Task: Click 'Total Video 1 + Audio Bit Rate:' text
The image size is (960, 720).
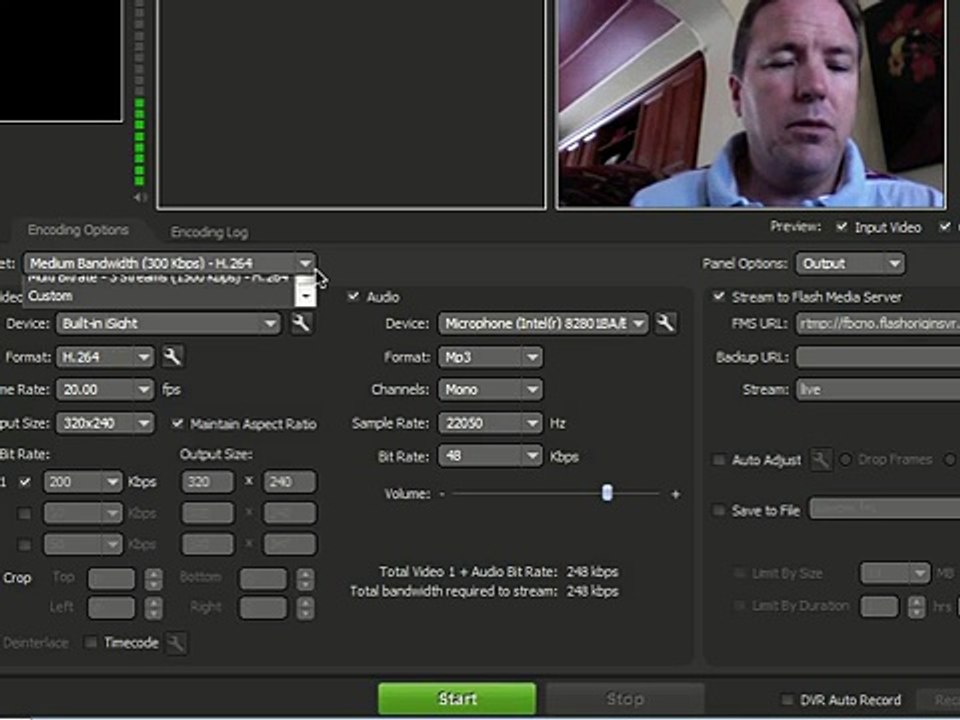Action: pyautogui.click(x=468, y=572)
